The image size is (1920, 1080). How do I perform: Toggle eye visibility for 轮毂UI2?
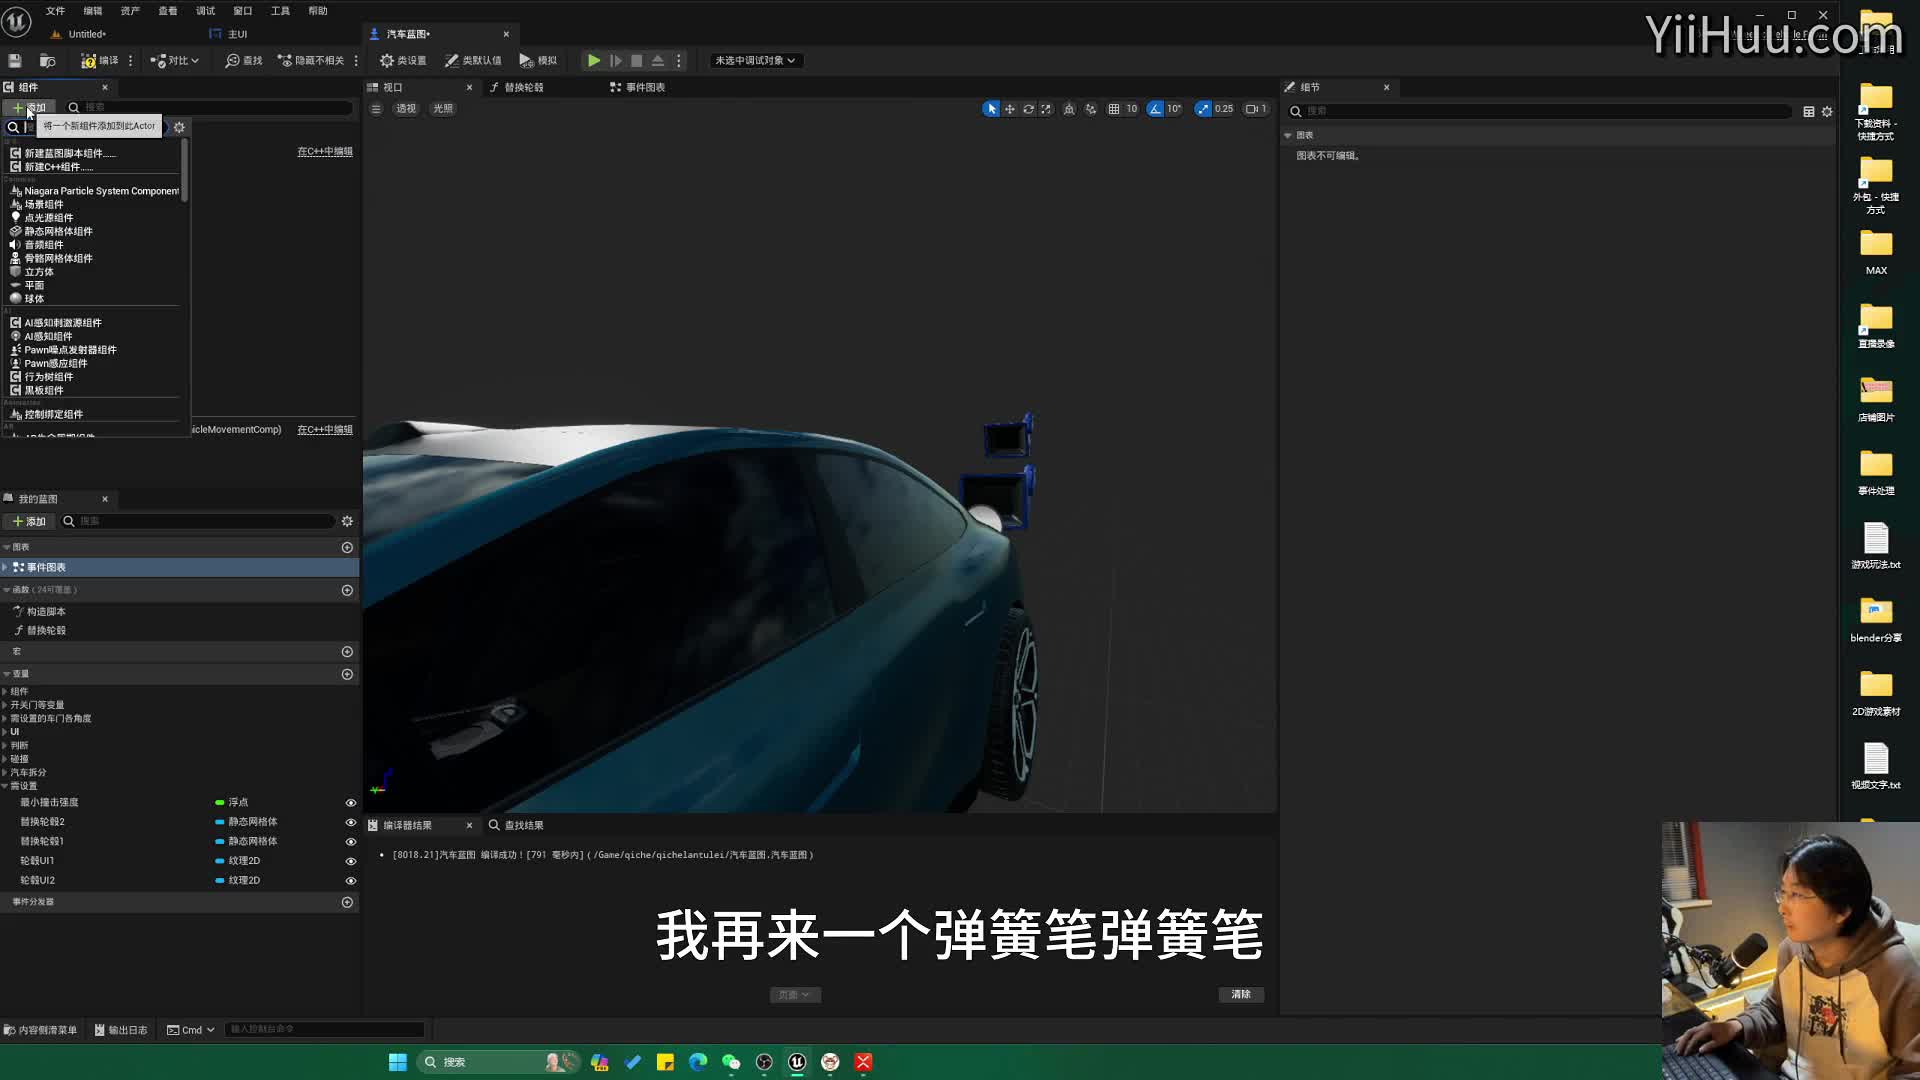click(x=351, y=881)
